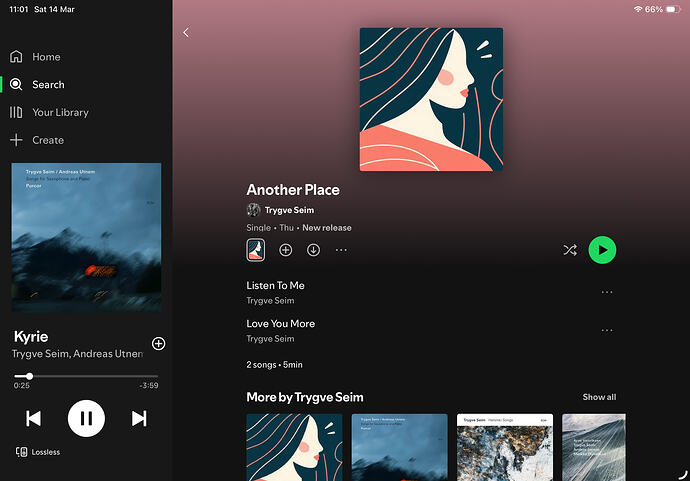Open options for Listen To Me
Viewport: 690px width, 481px height.
point(607,292)
